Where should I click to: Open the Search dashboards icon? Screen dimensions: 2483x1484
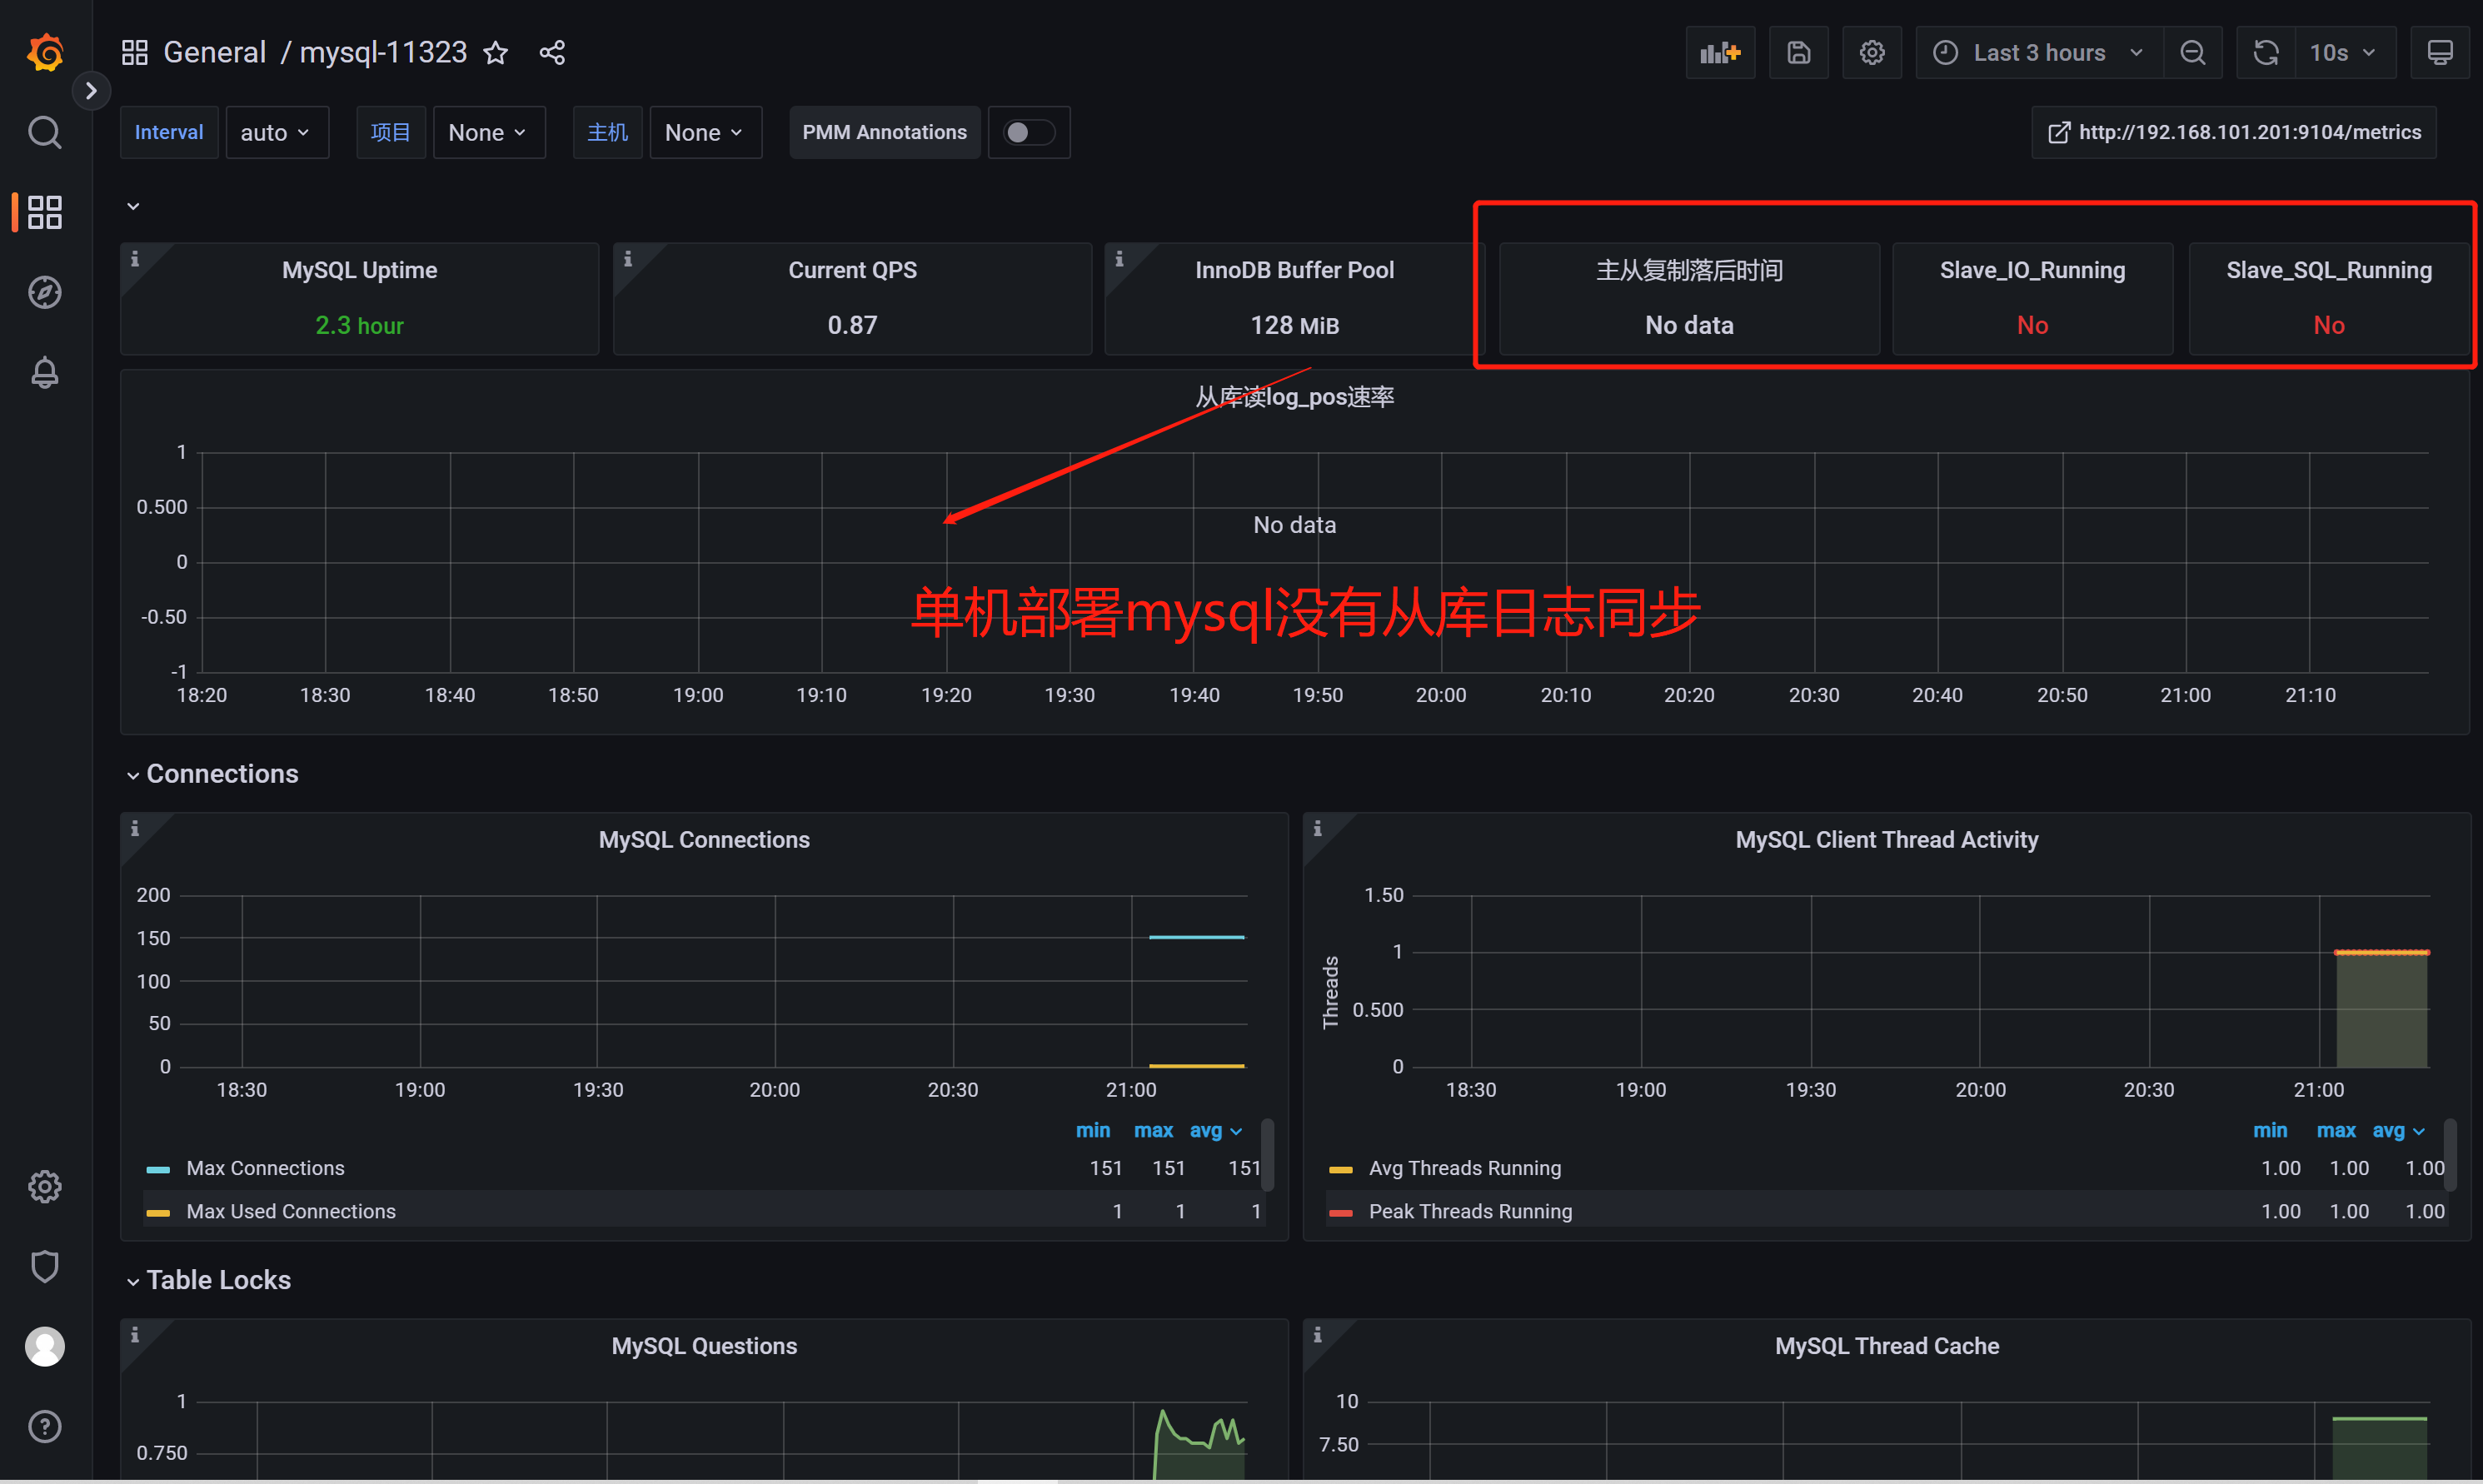pyautogui.click(x=45, y=132)
